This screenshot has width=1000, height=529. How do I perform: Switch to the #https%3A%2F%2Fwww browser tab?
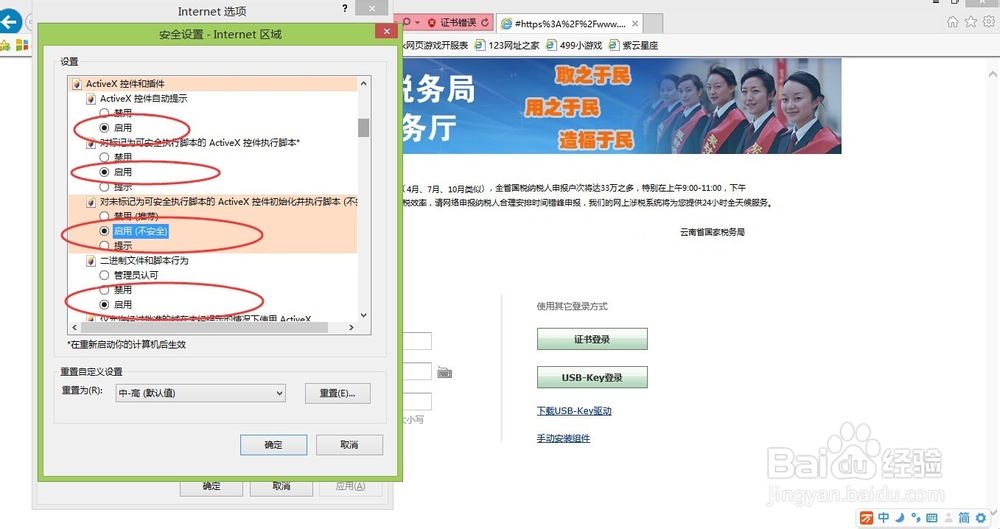click(570, 24)
